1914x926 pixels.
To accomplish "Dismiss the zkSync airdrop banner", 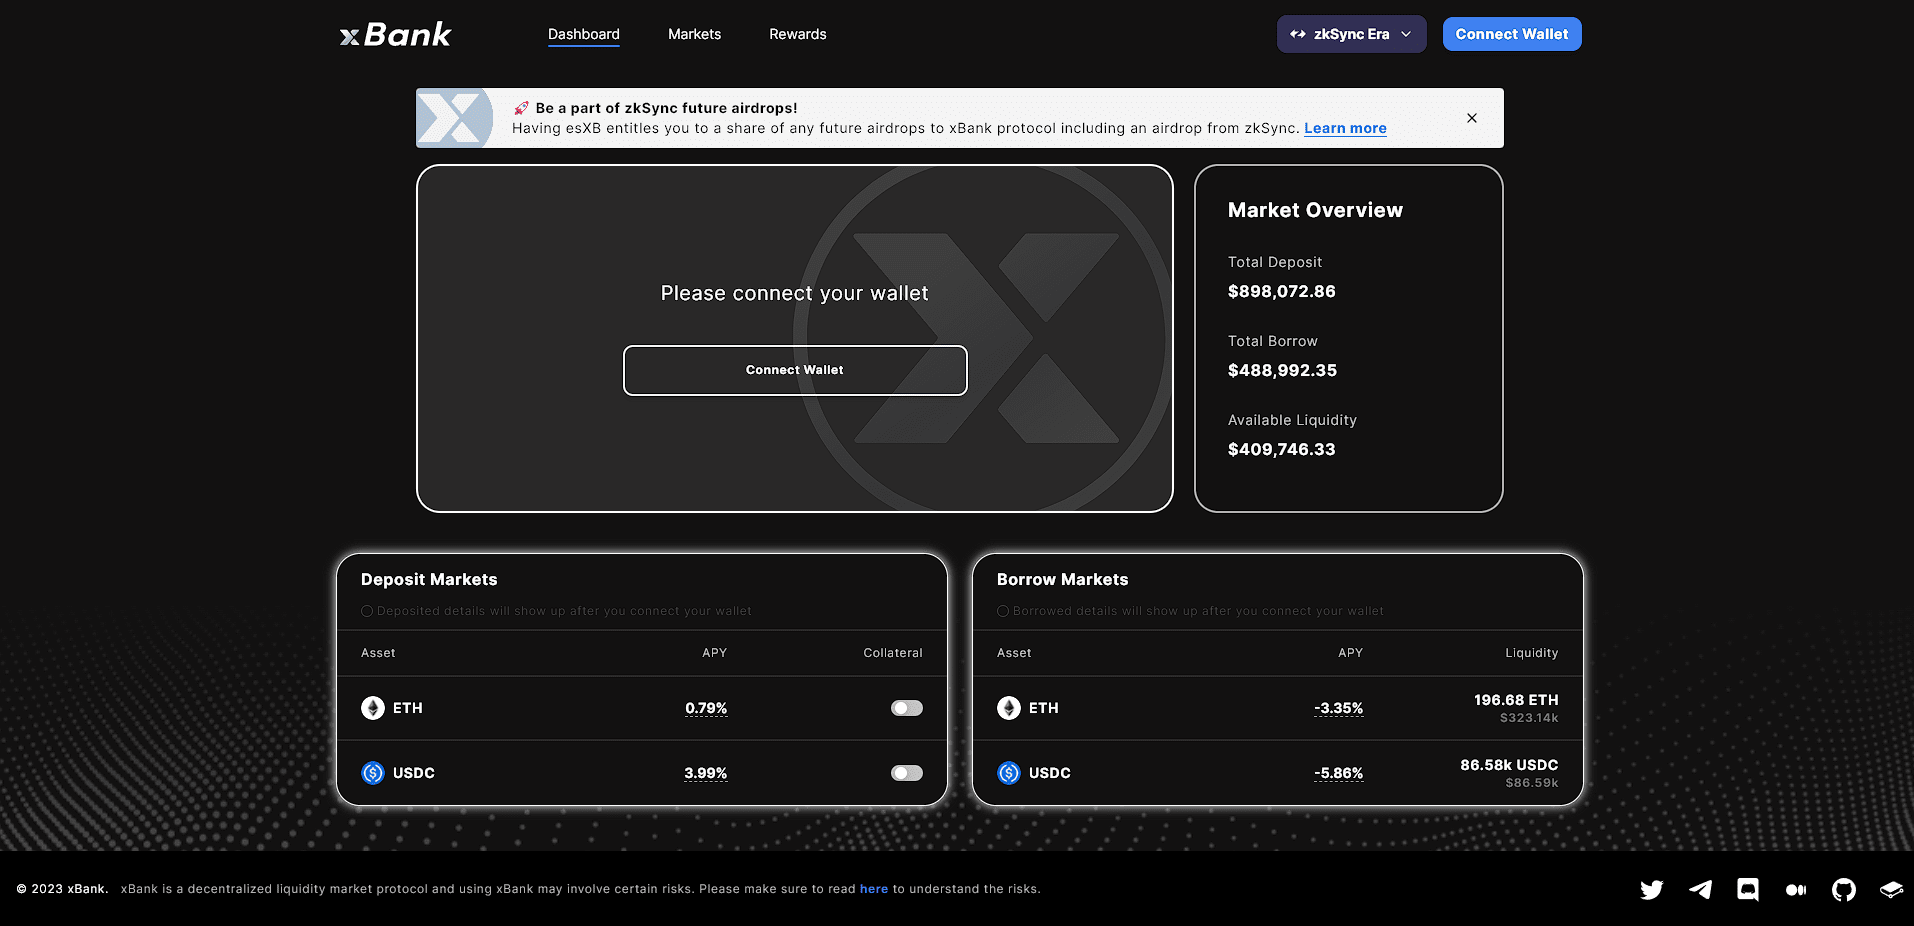I will pos(1472,118).
